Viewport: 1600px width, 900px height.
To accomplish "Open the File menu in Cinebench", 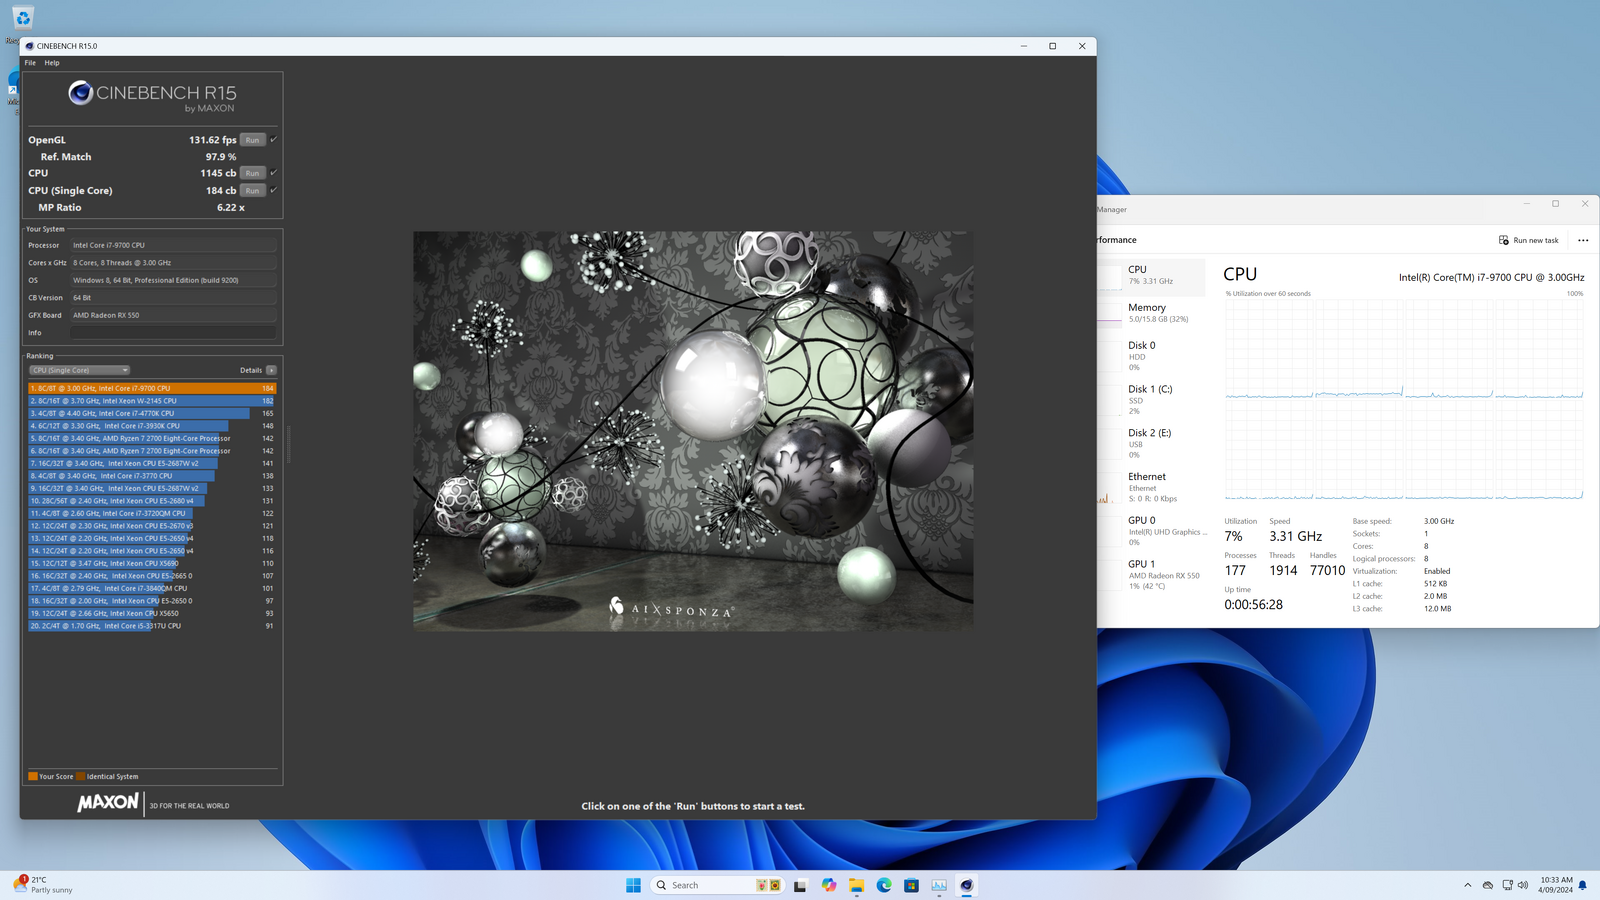I will tap(30, 62).
